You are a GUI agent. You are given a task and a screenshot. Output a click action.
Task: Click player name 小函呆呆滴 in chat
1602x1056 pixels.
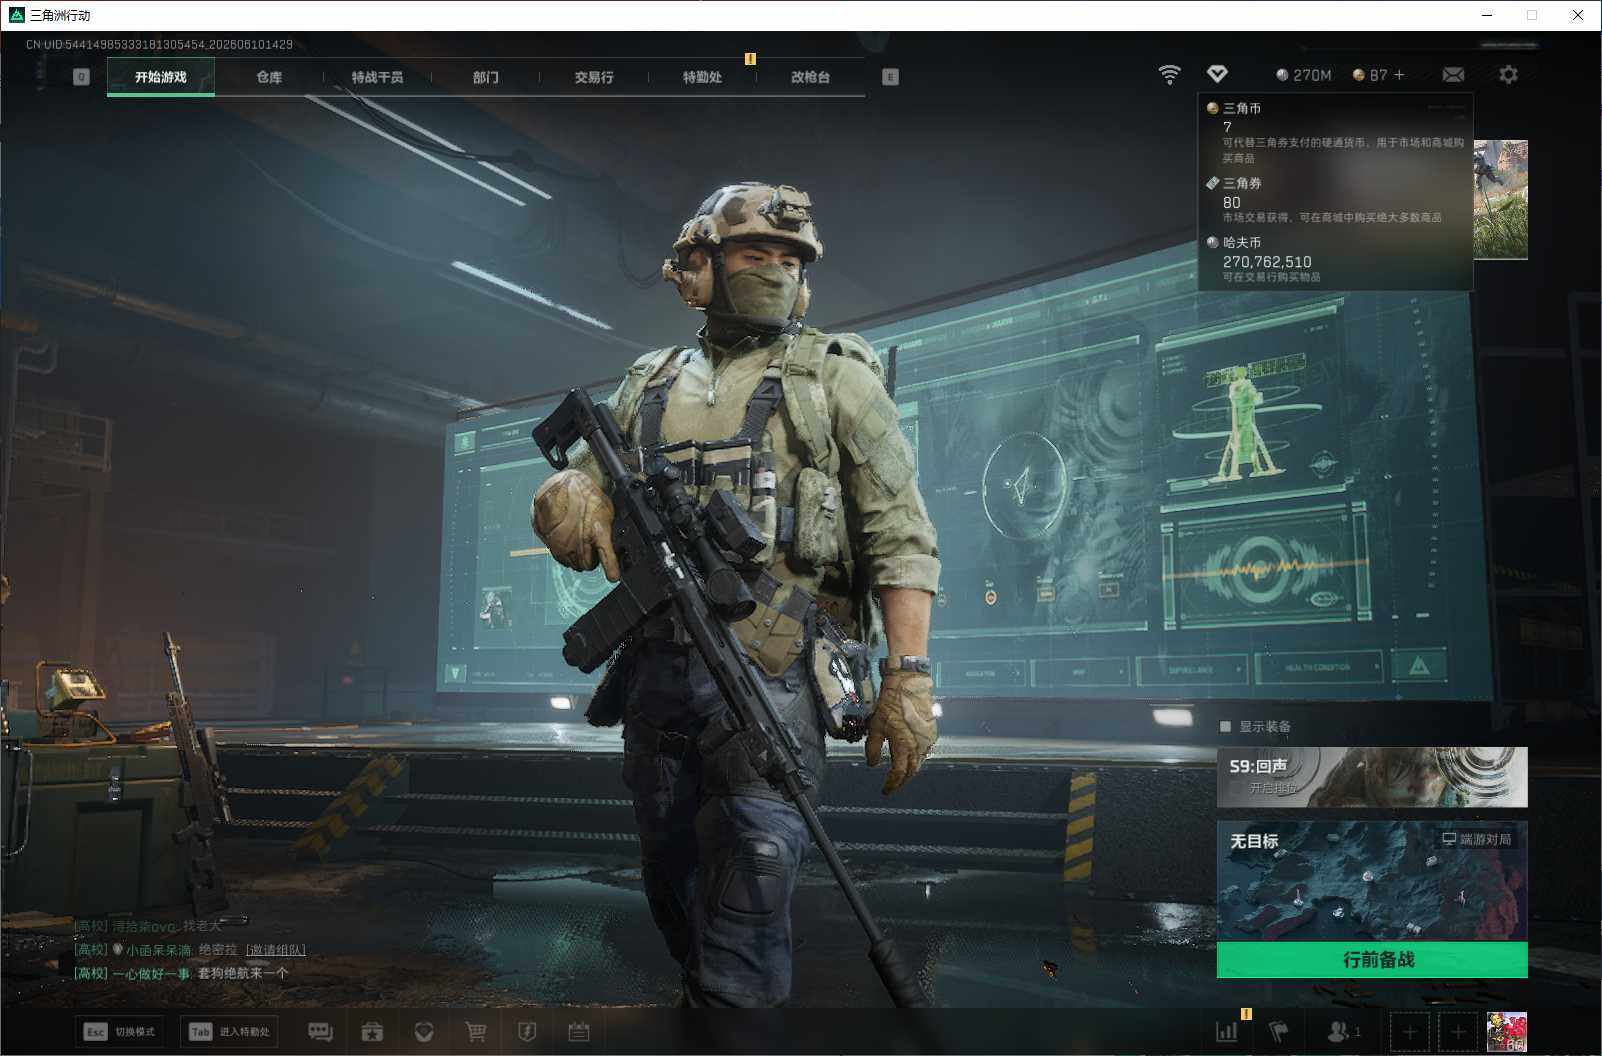click(158, 950)
